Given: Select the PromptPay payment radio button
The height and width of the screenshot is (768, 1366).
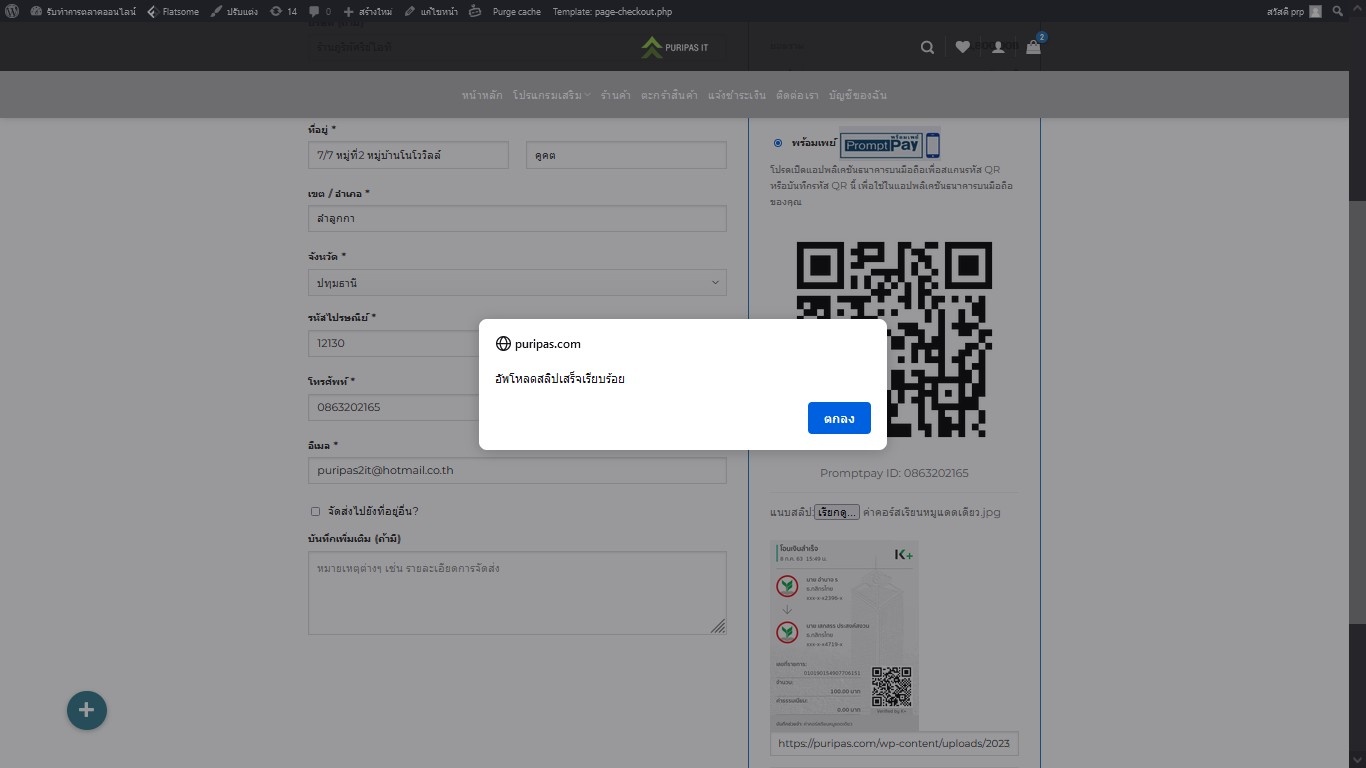Looking at the screenshot, I should [x=777, y=143].
